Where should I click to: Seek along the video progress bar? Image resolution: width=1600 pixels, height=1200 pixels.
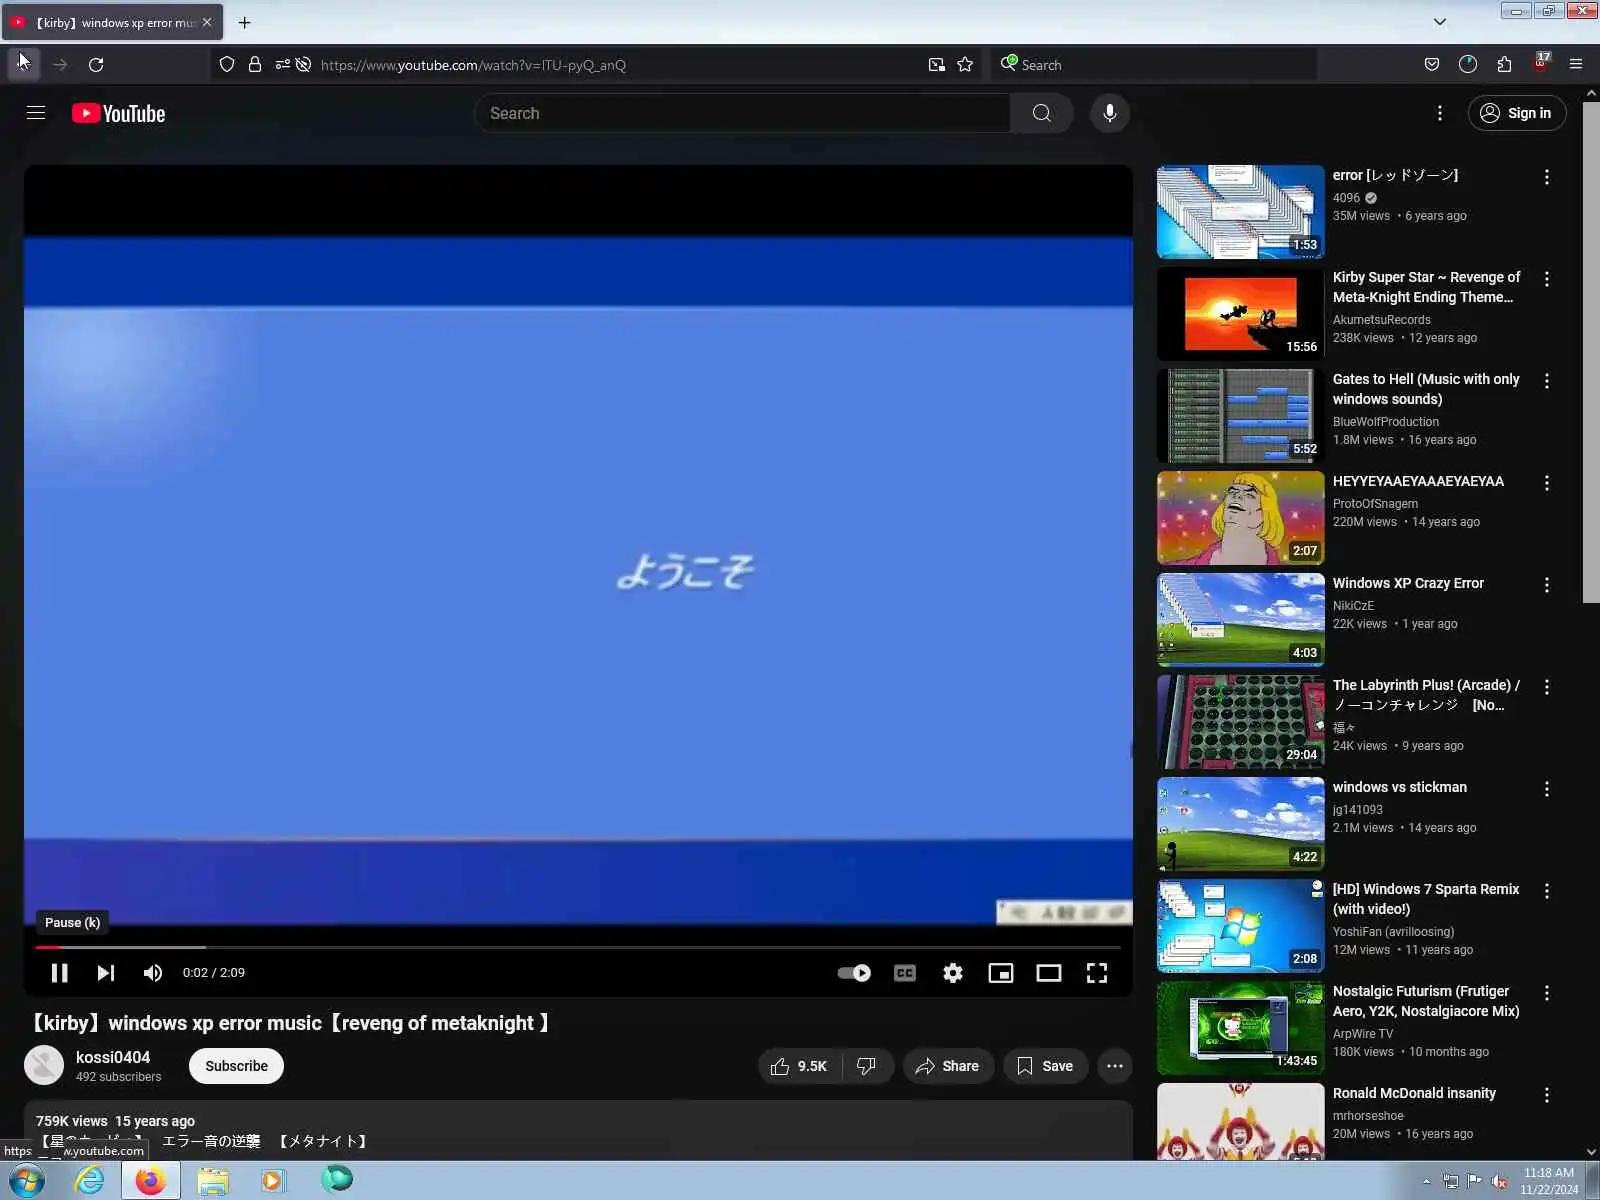pos(577,947)
